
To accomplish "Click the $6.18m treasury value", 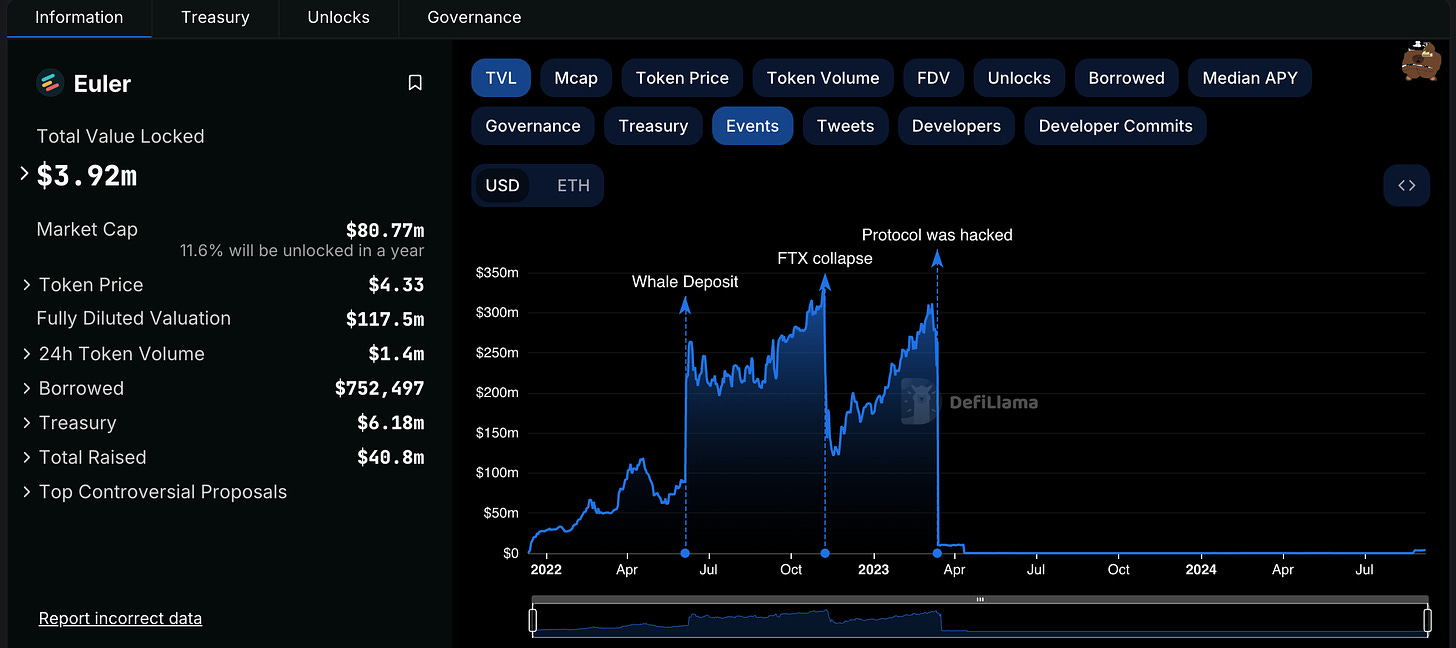I will pos(390,423).
